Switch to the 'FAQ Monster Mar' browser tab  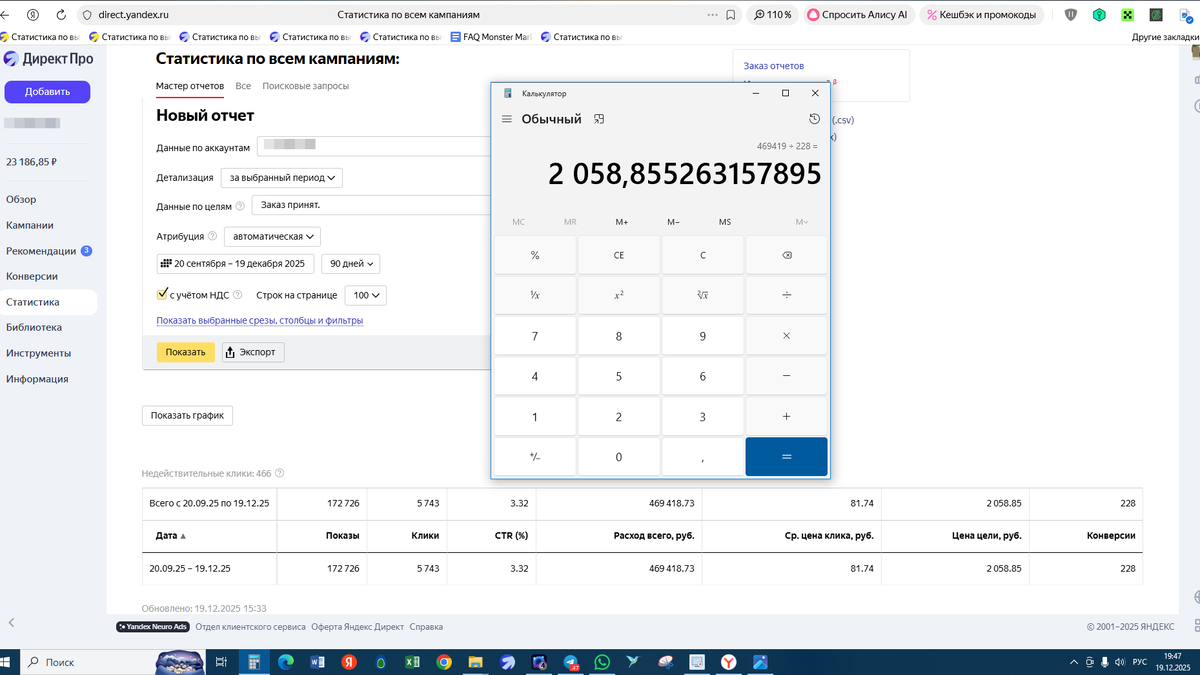[492, 36]
